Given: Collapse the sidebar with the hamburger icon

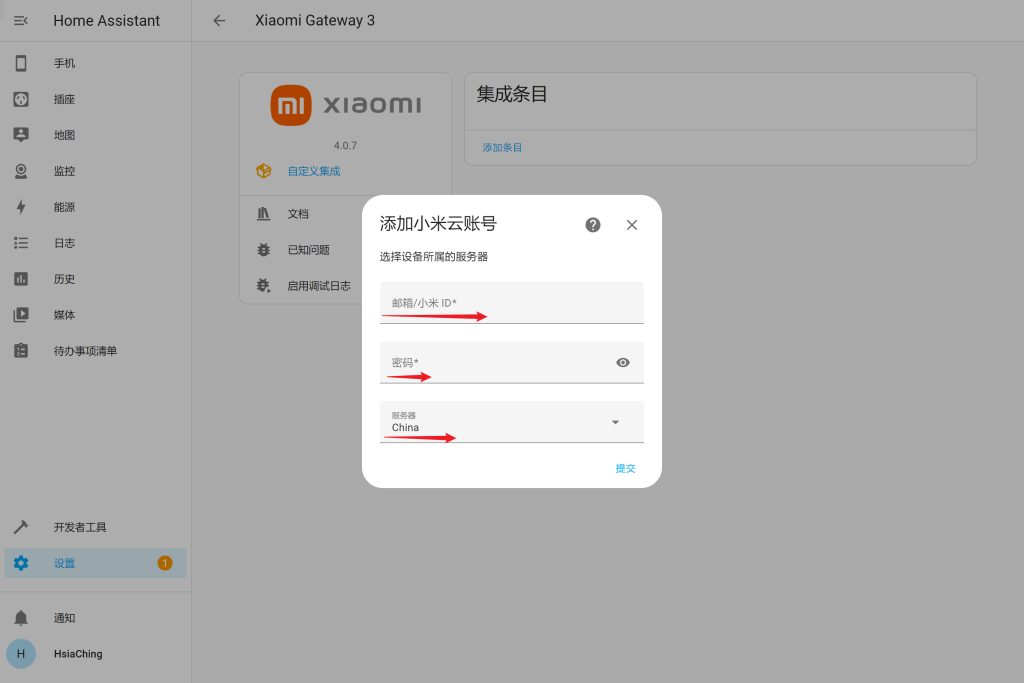Looking at the screenshot, I should click(21, 21).
